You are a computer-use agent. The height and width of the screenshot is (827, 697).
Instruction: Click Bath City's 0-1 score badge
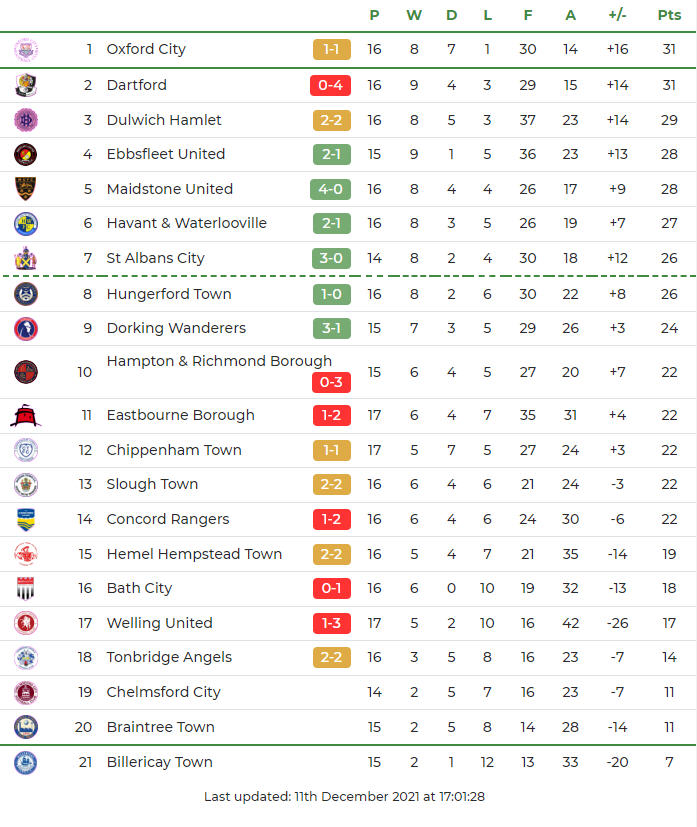coord(331,588)
